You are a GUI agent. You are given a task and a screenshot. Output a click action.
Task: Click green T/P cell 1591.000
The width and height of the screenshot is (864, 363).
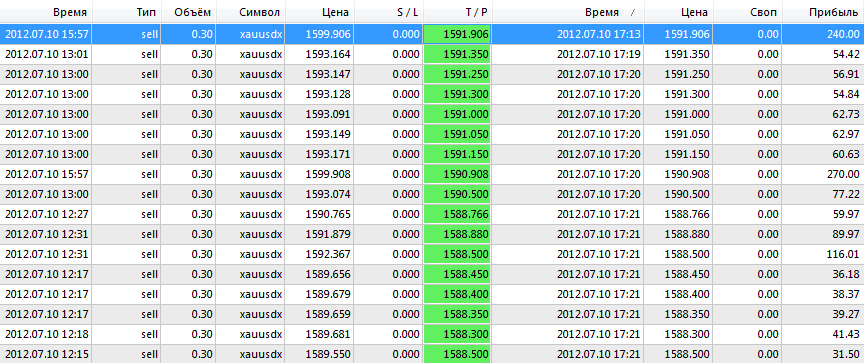click(x=457, y=114)
